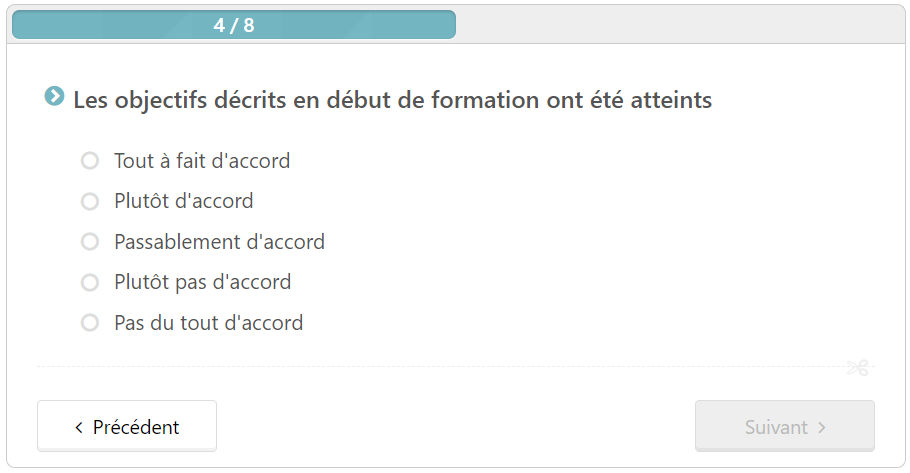
Task: Click the question heading about objectifs atteints
Action: [x=392, y=100]
